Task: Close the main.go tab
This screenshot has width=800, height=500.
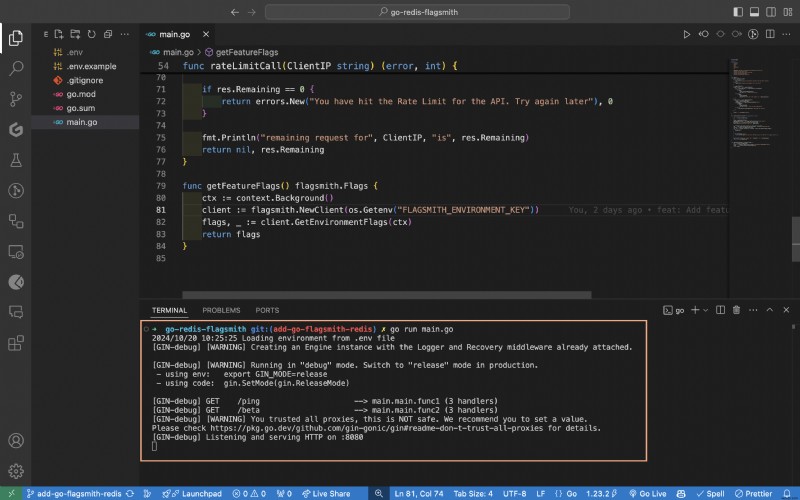Action: (x=206, y=34)
